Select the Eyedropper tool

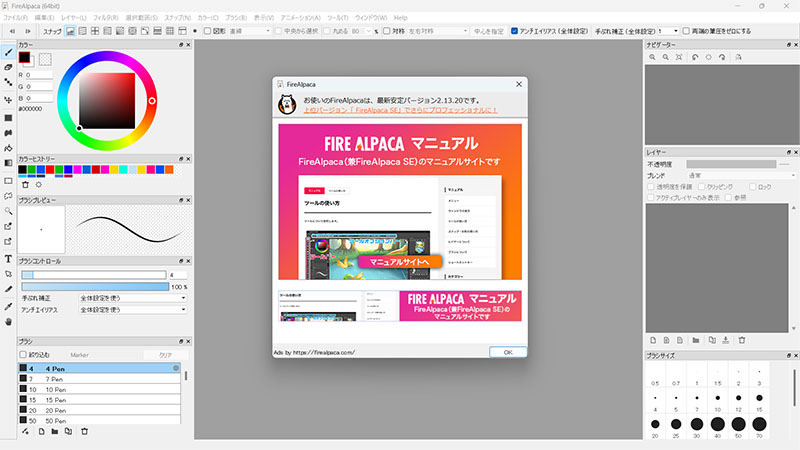[x=8, y=307]
